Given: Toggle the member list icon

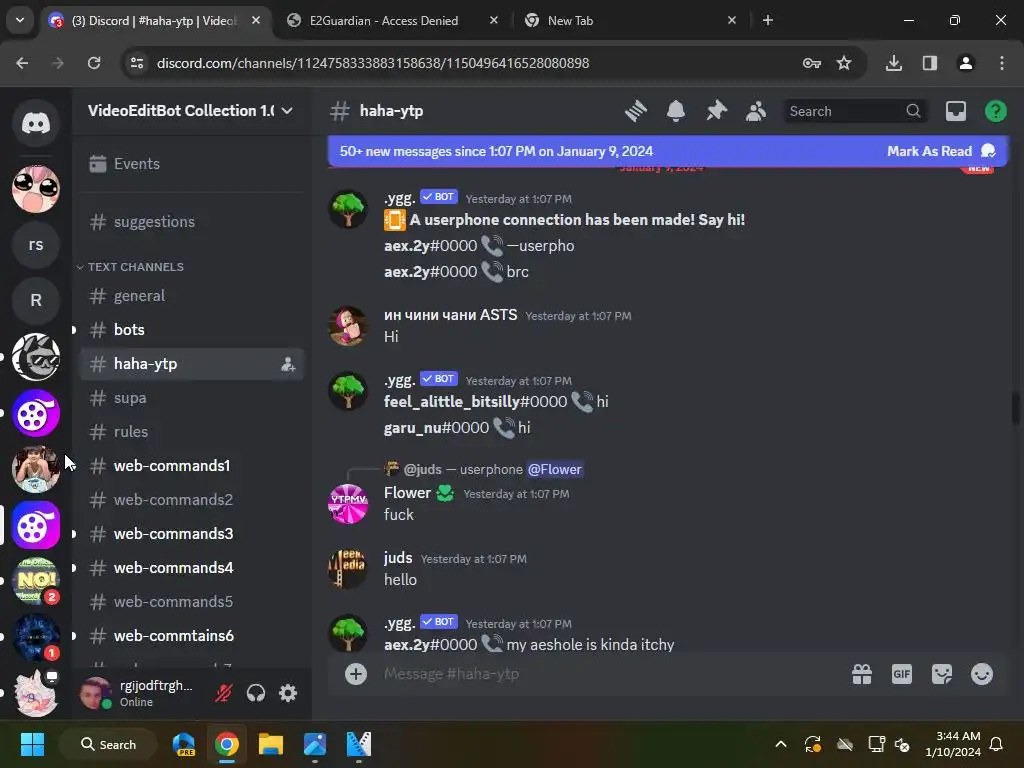Looking at the screenshot, I should tap(756, 111).
